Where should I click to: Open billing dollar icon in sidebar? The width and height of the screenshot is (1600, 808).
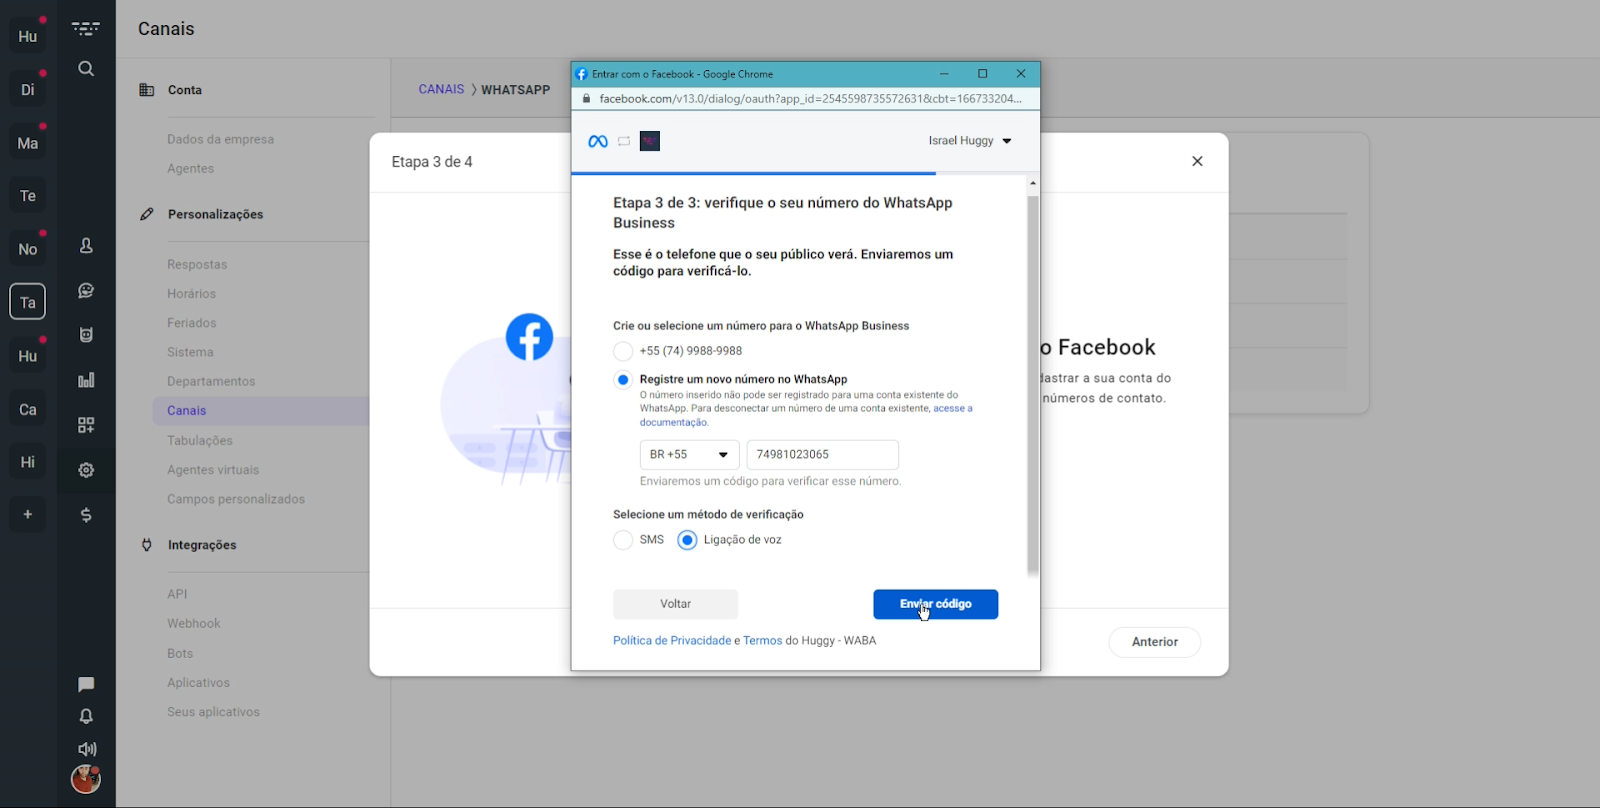tap(86, 515)
